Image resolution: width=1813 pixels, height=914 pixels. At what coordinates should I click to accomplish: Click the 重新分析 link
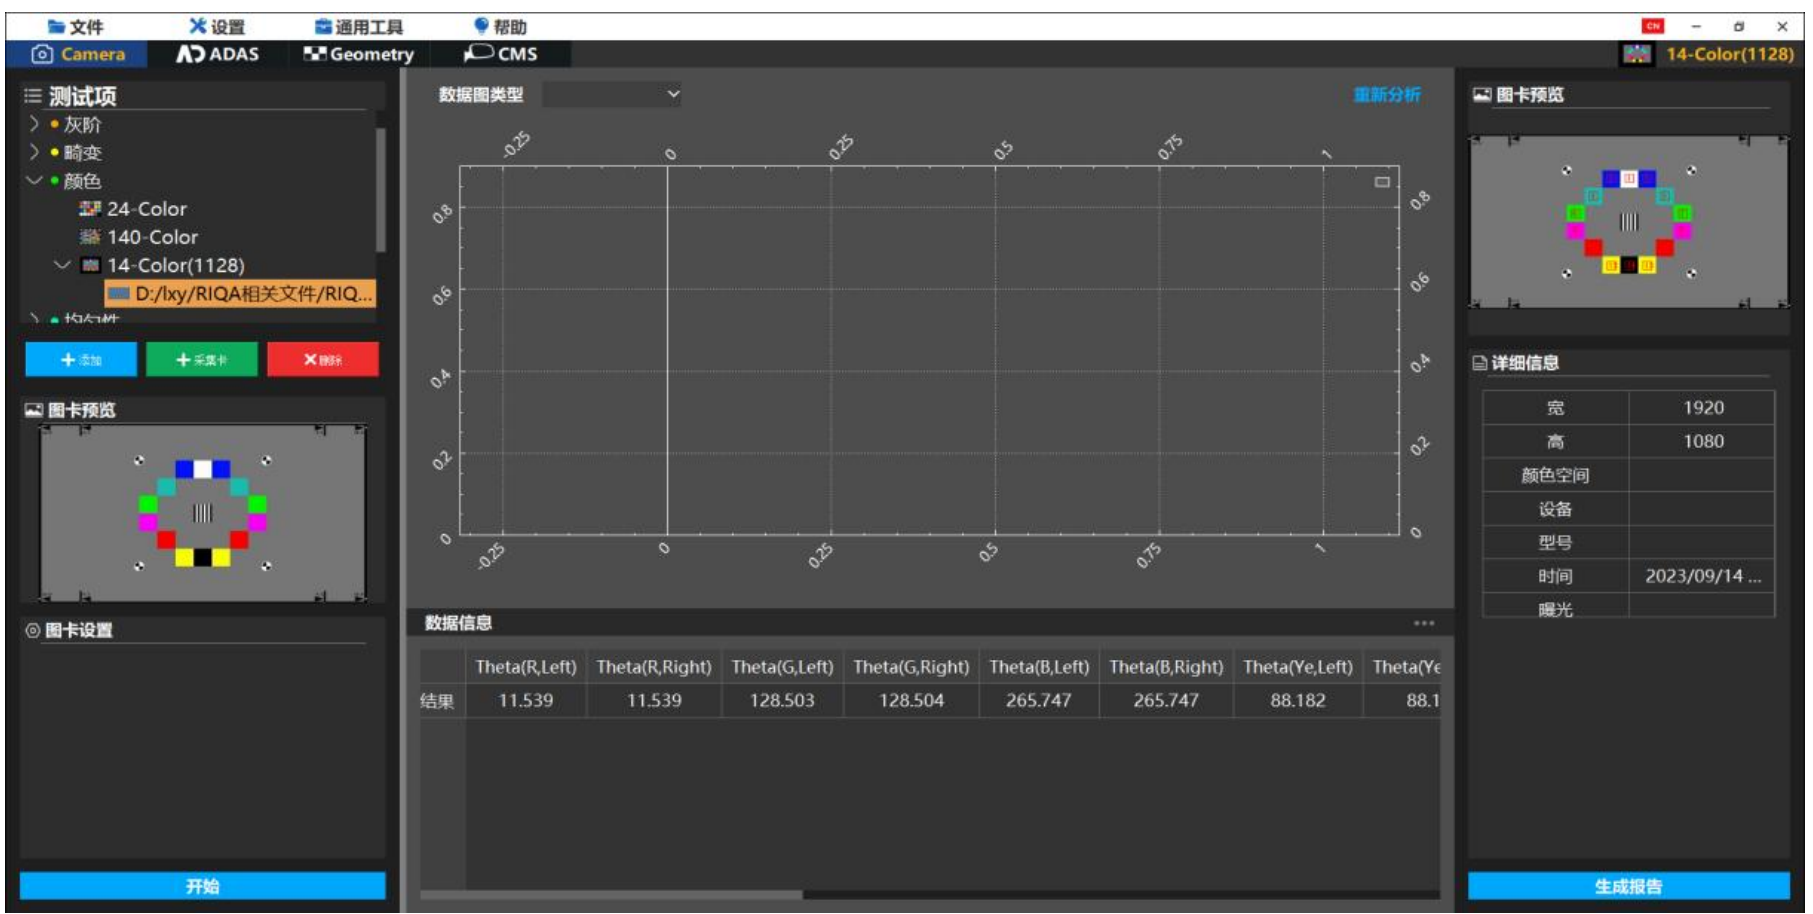(1386, 95)
